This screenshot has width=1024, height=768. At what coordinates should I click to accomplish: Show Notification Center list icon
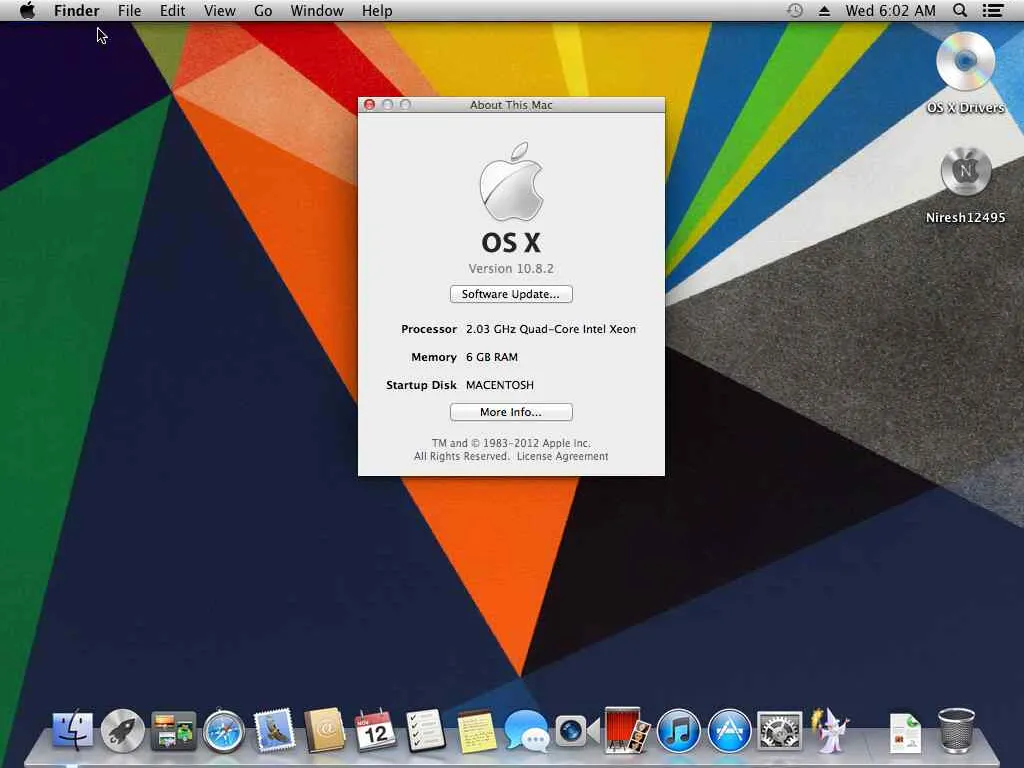click(993, 11)
